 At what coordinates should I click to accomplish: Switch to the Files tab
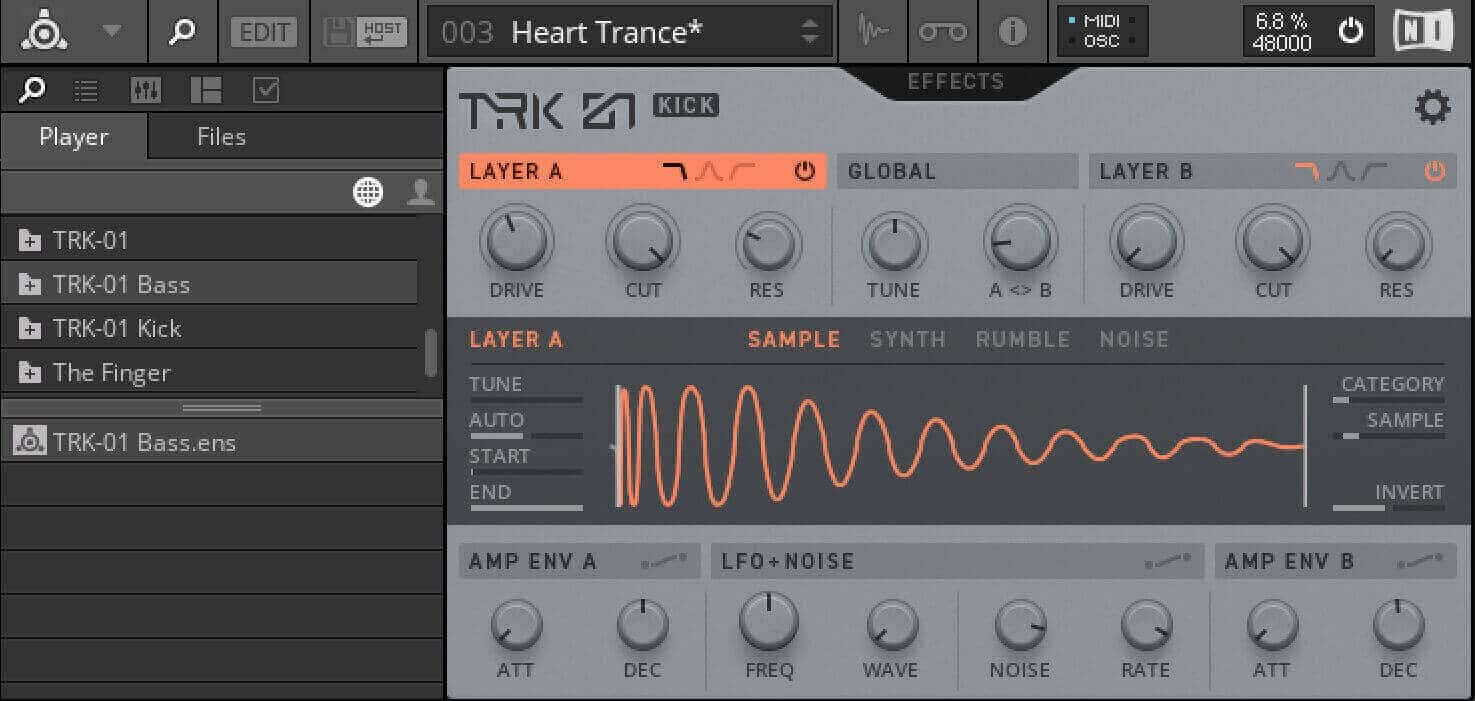coord(221,137)
